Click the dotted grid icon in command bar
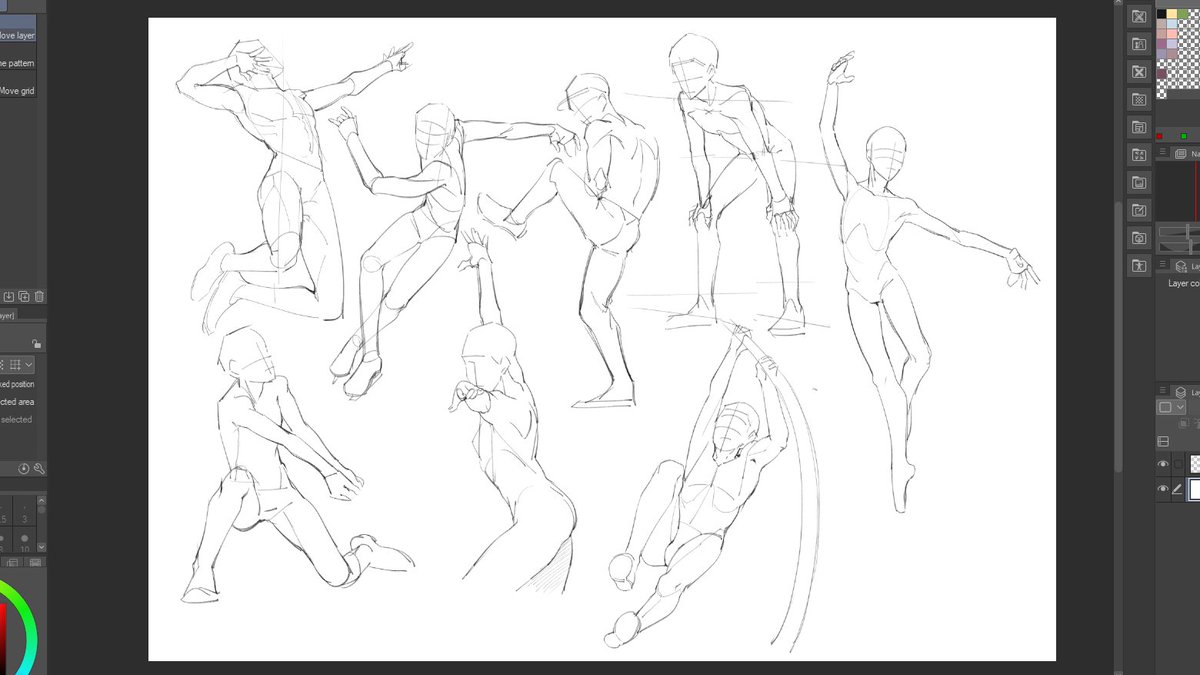This screenshot has height=675, width=1200. pyautogui.click(x=1139, y=99)
